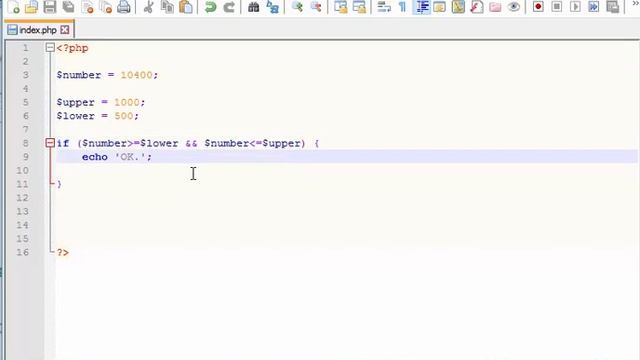Stop macro recording square icon
This screenshot has width=640, height=360.
pyautogui.click(x=556, y=7)
